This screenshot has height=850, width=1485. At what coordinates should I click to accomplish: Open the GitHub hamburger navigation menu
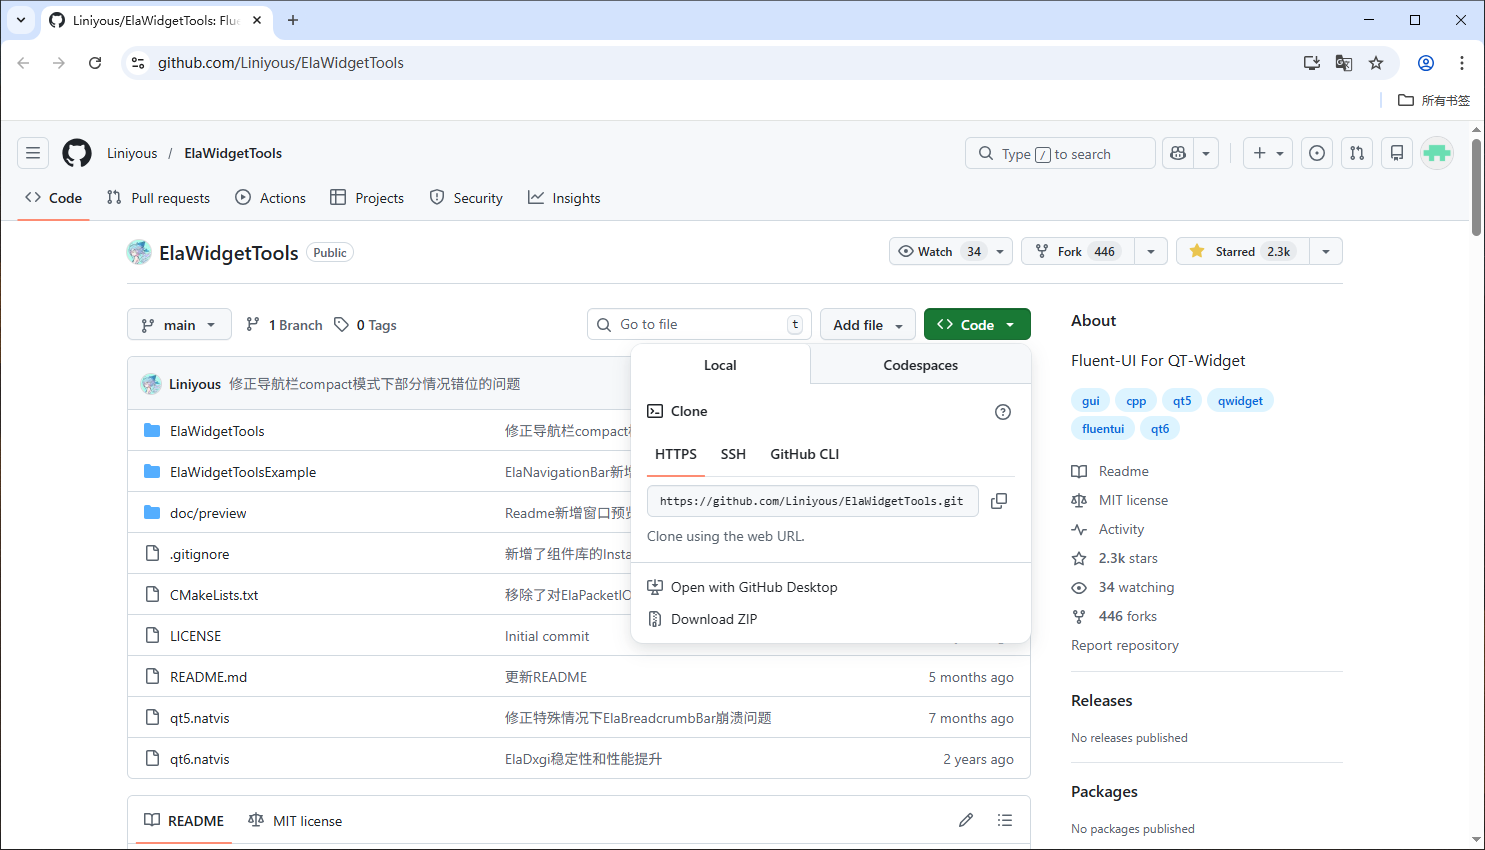pyautogui.click(x=33, y=153)
